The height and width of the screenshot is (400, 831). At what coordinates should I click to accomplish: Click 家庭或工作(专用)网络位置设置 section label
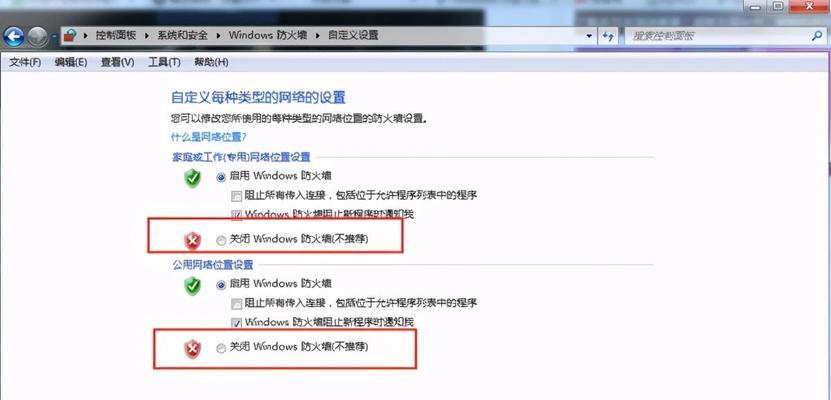click(241, 157)
